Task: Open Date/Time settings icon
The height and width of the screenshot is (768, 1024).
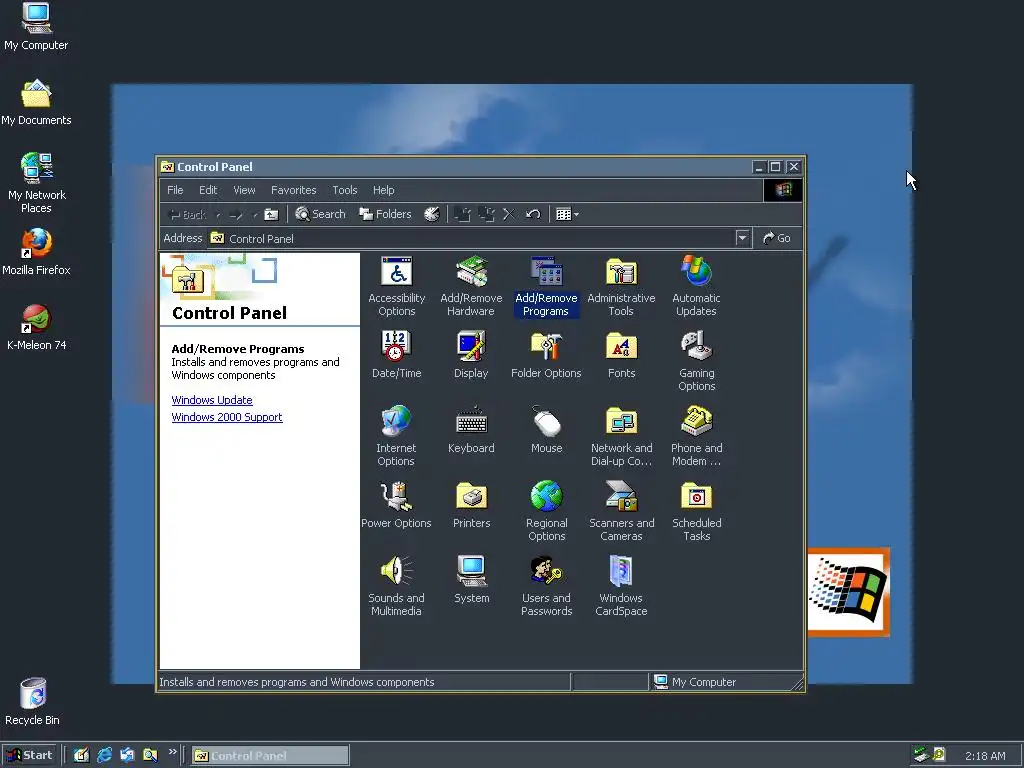Action: pos(396,355)
